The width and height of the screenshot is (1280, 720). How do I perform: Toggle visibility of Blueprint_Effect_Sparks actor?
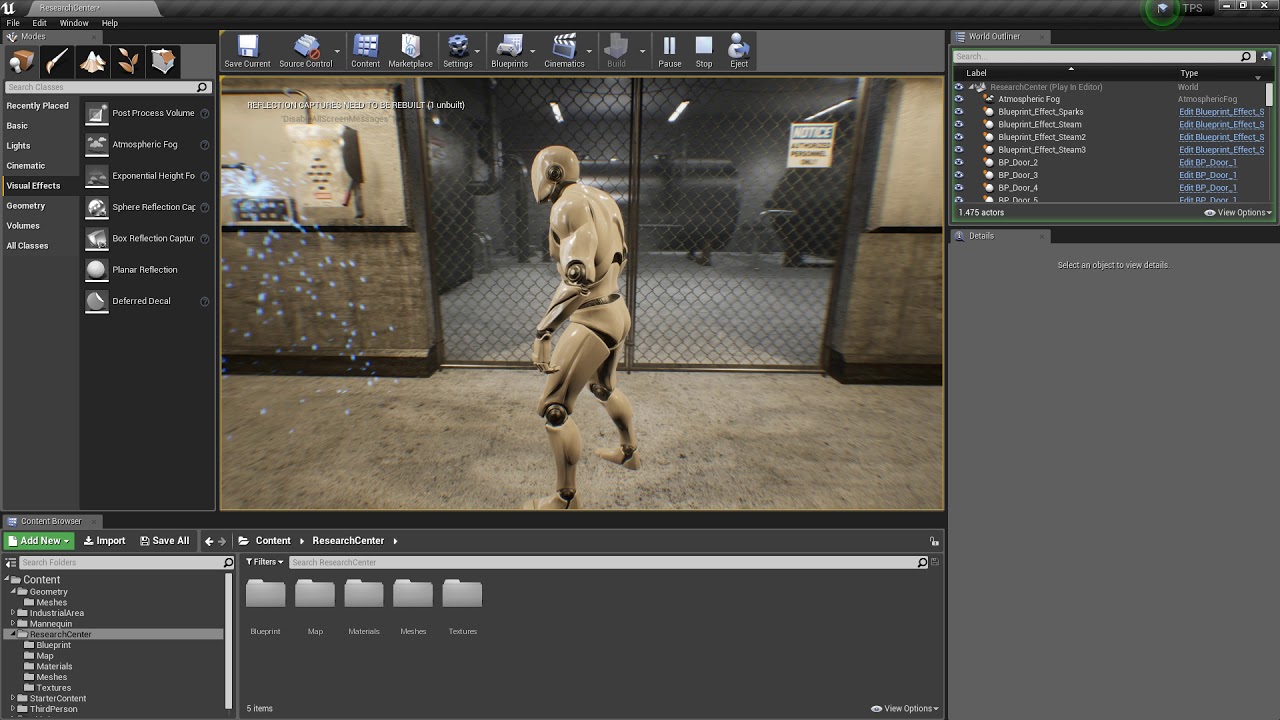(959, 112)
